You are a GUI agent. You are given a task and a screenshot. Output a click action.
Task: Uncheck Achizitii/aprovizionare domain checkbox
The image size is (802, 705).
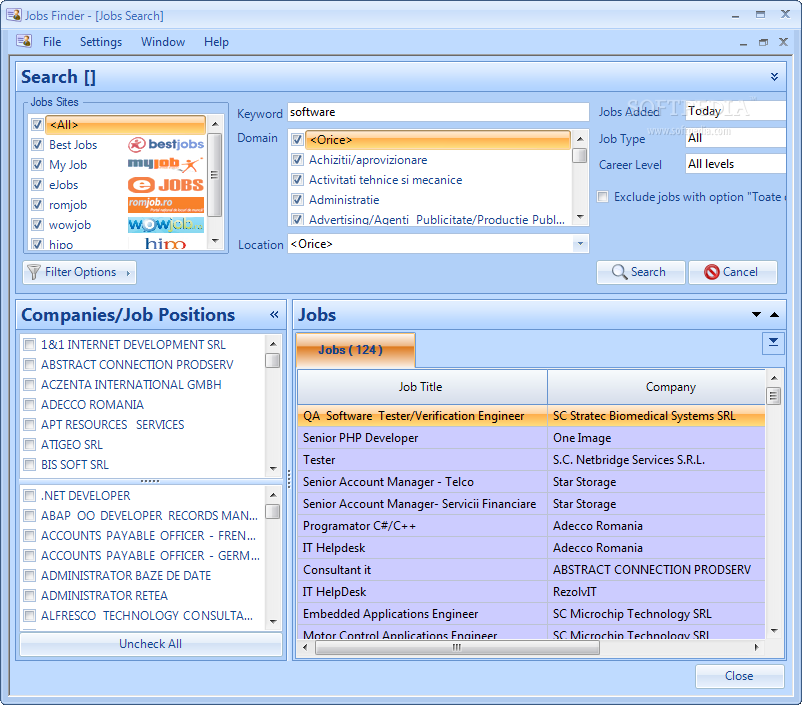[297, 160]
